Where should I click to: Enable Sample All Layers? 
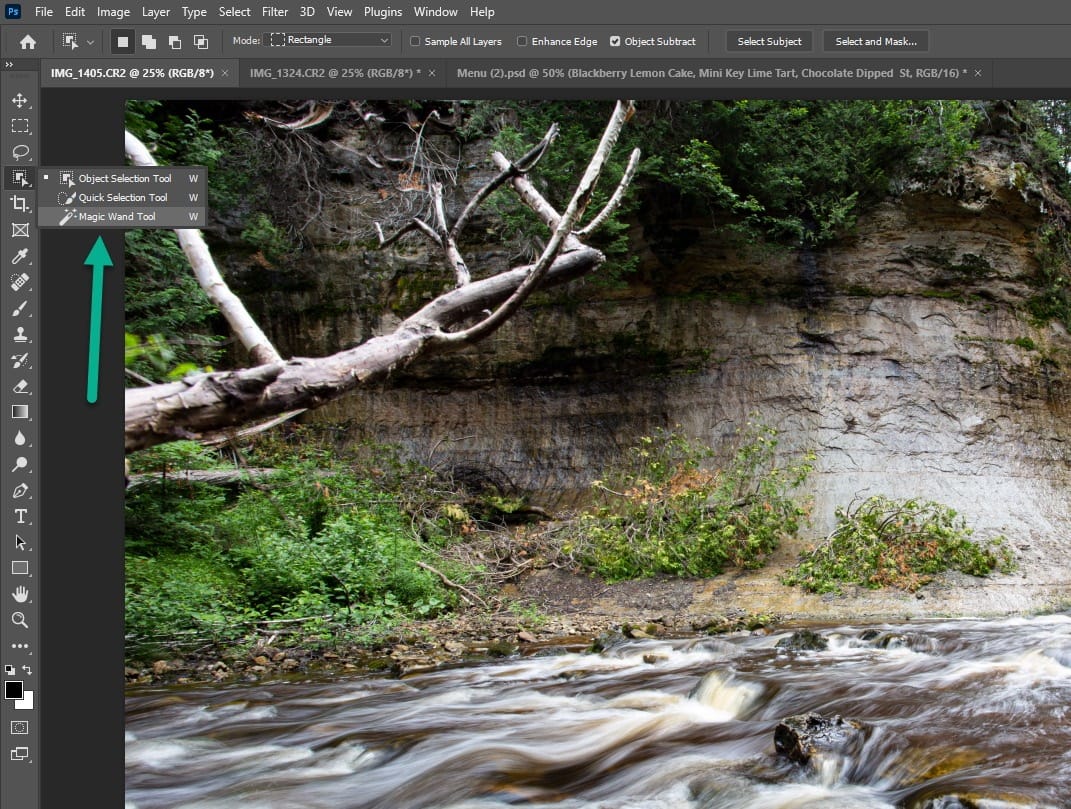414,41
